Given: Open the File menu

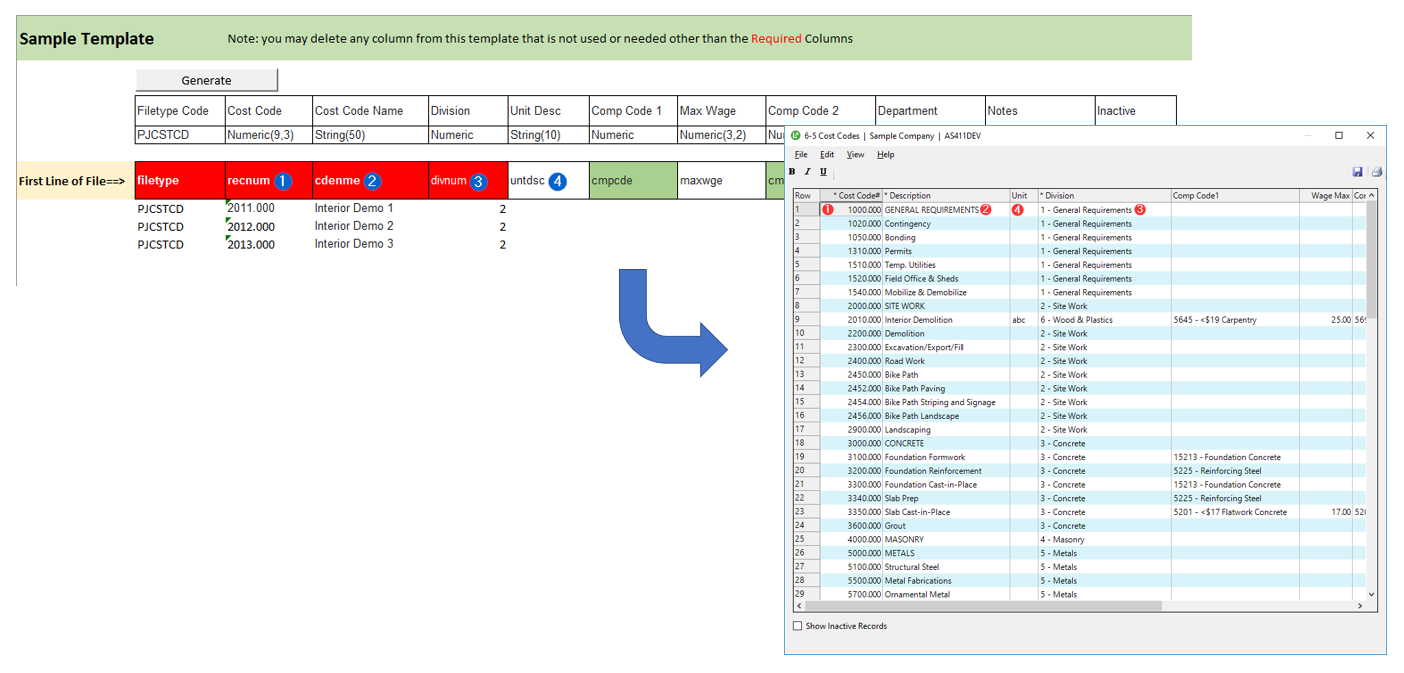Looking at the screenshot, I should tap(801, 155).
